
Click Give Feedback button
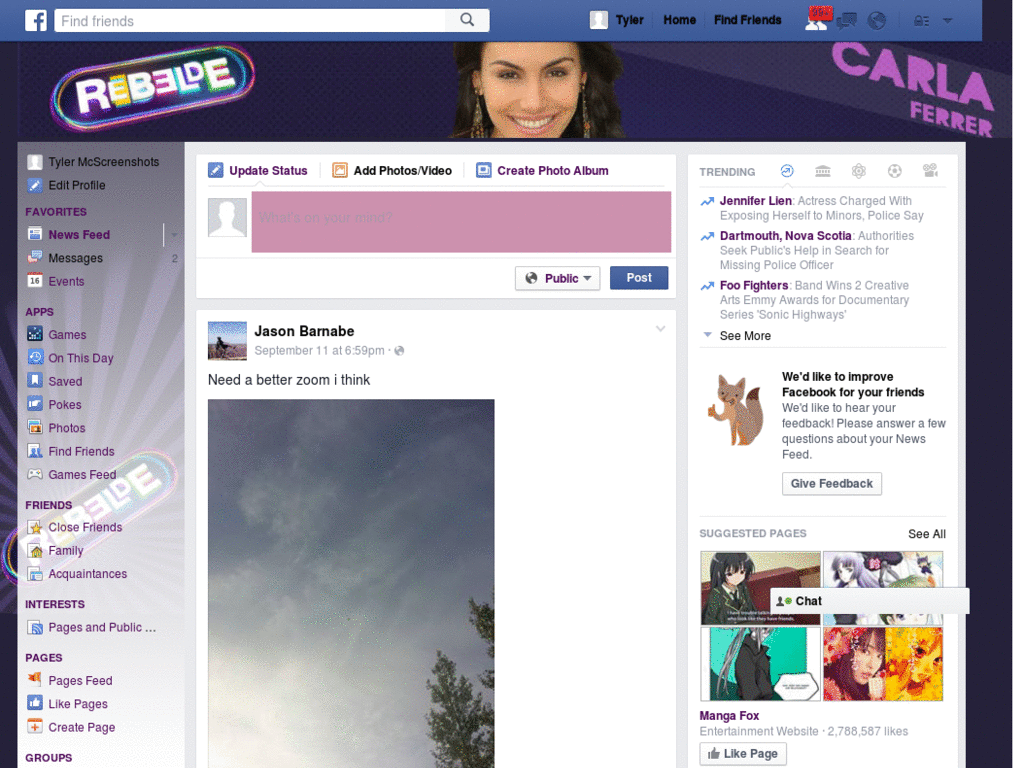[831, 483]
